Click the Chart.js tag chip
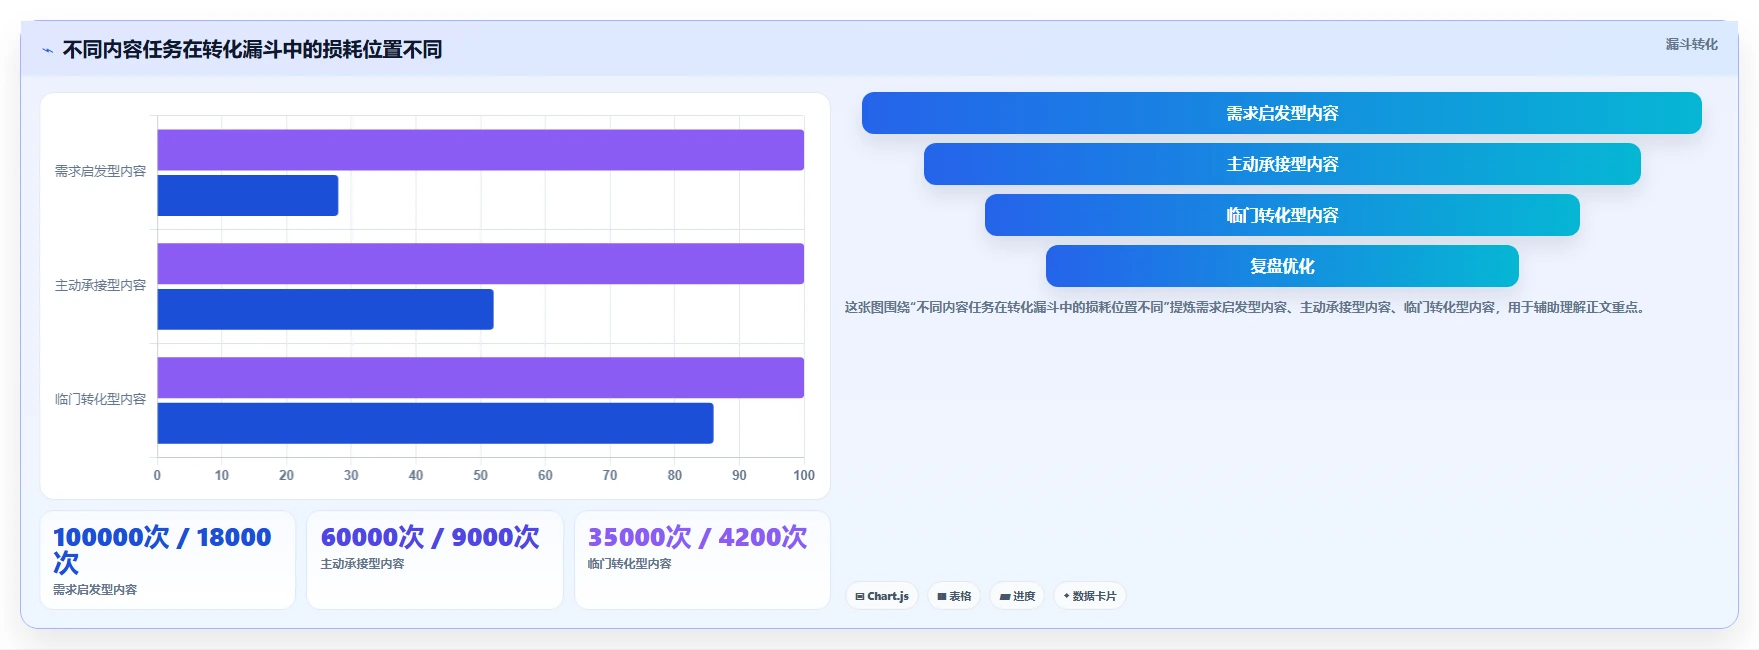 pos(882,596)
